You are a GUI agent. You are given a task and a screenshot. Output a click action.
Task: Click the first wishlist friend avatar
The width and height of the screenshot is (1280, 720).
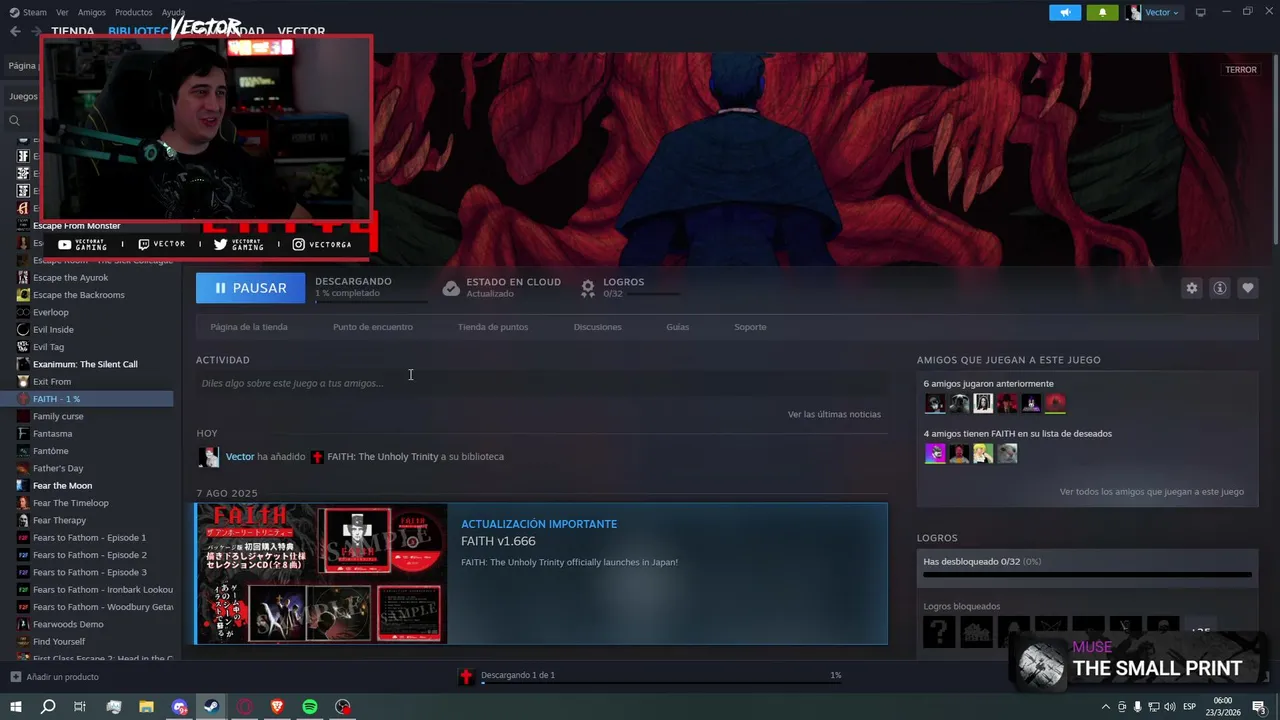(x=935, y=453)
